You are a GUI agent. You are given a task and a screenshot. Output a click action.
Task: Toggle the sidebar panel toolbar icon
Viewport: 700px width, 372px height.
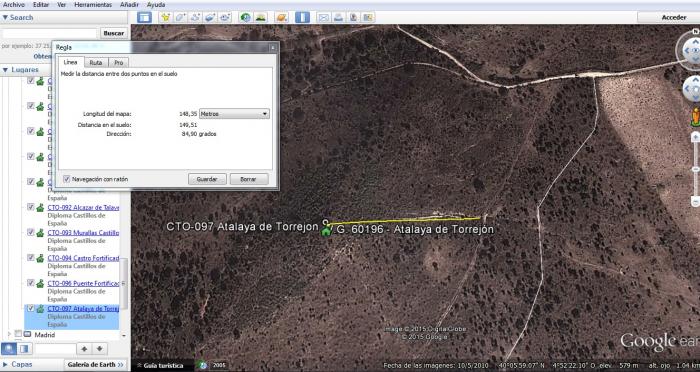tap(144, 17)
